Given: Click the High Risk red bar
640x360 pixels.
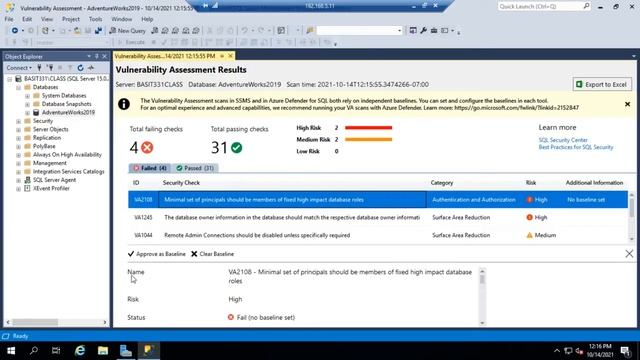Looking at the screenshot, I should pyautogui.click(x=368, y=128).
